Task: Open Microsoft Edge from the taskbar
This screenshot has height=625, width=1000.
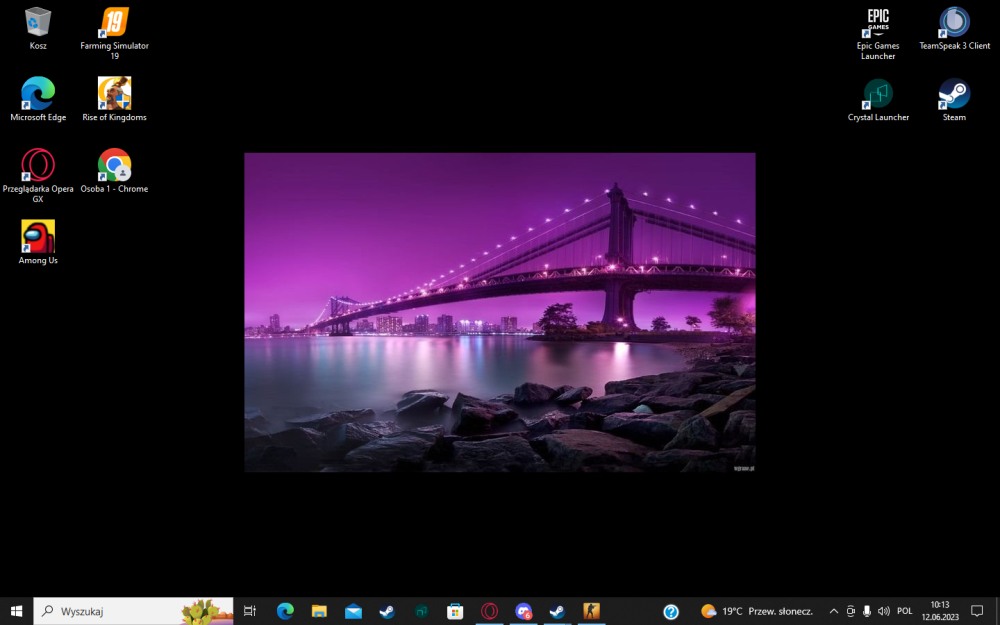Action: 285,611
